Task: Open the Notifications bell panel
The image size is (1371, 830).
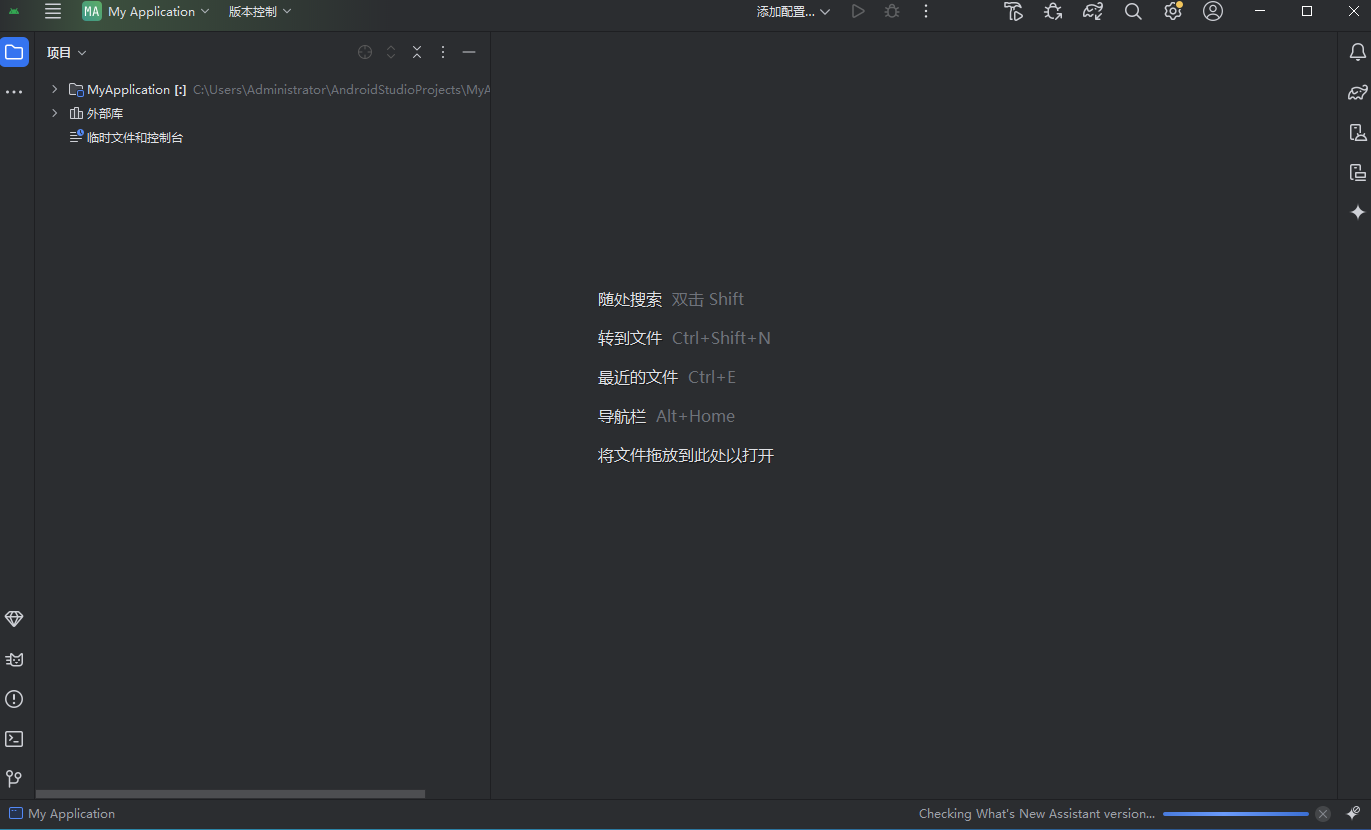Action: (1357, 52)
